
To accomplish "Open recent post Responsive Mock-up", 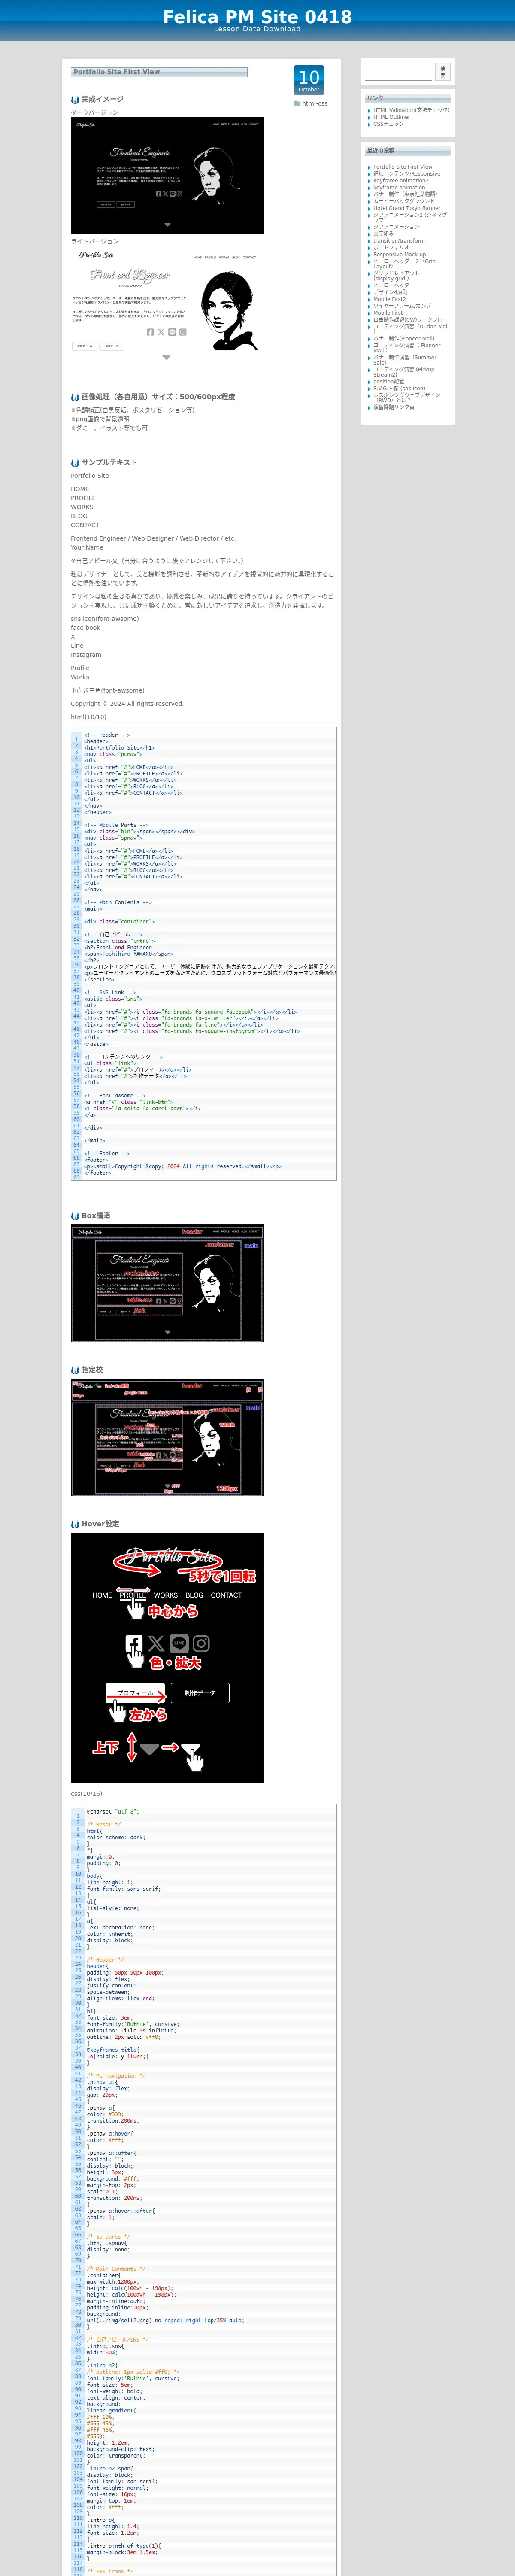I will tap(399, 254).
